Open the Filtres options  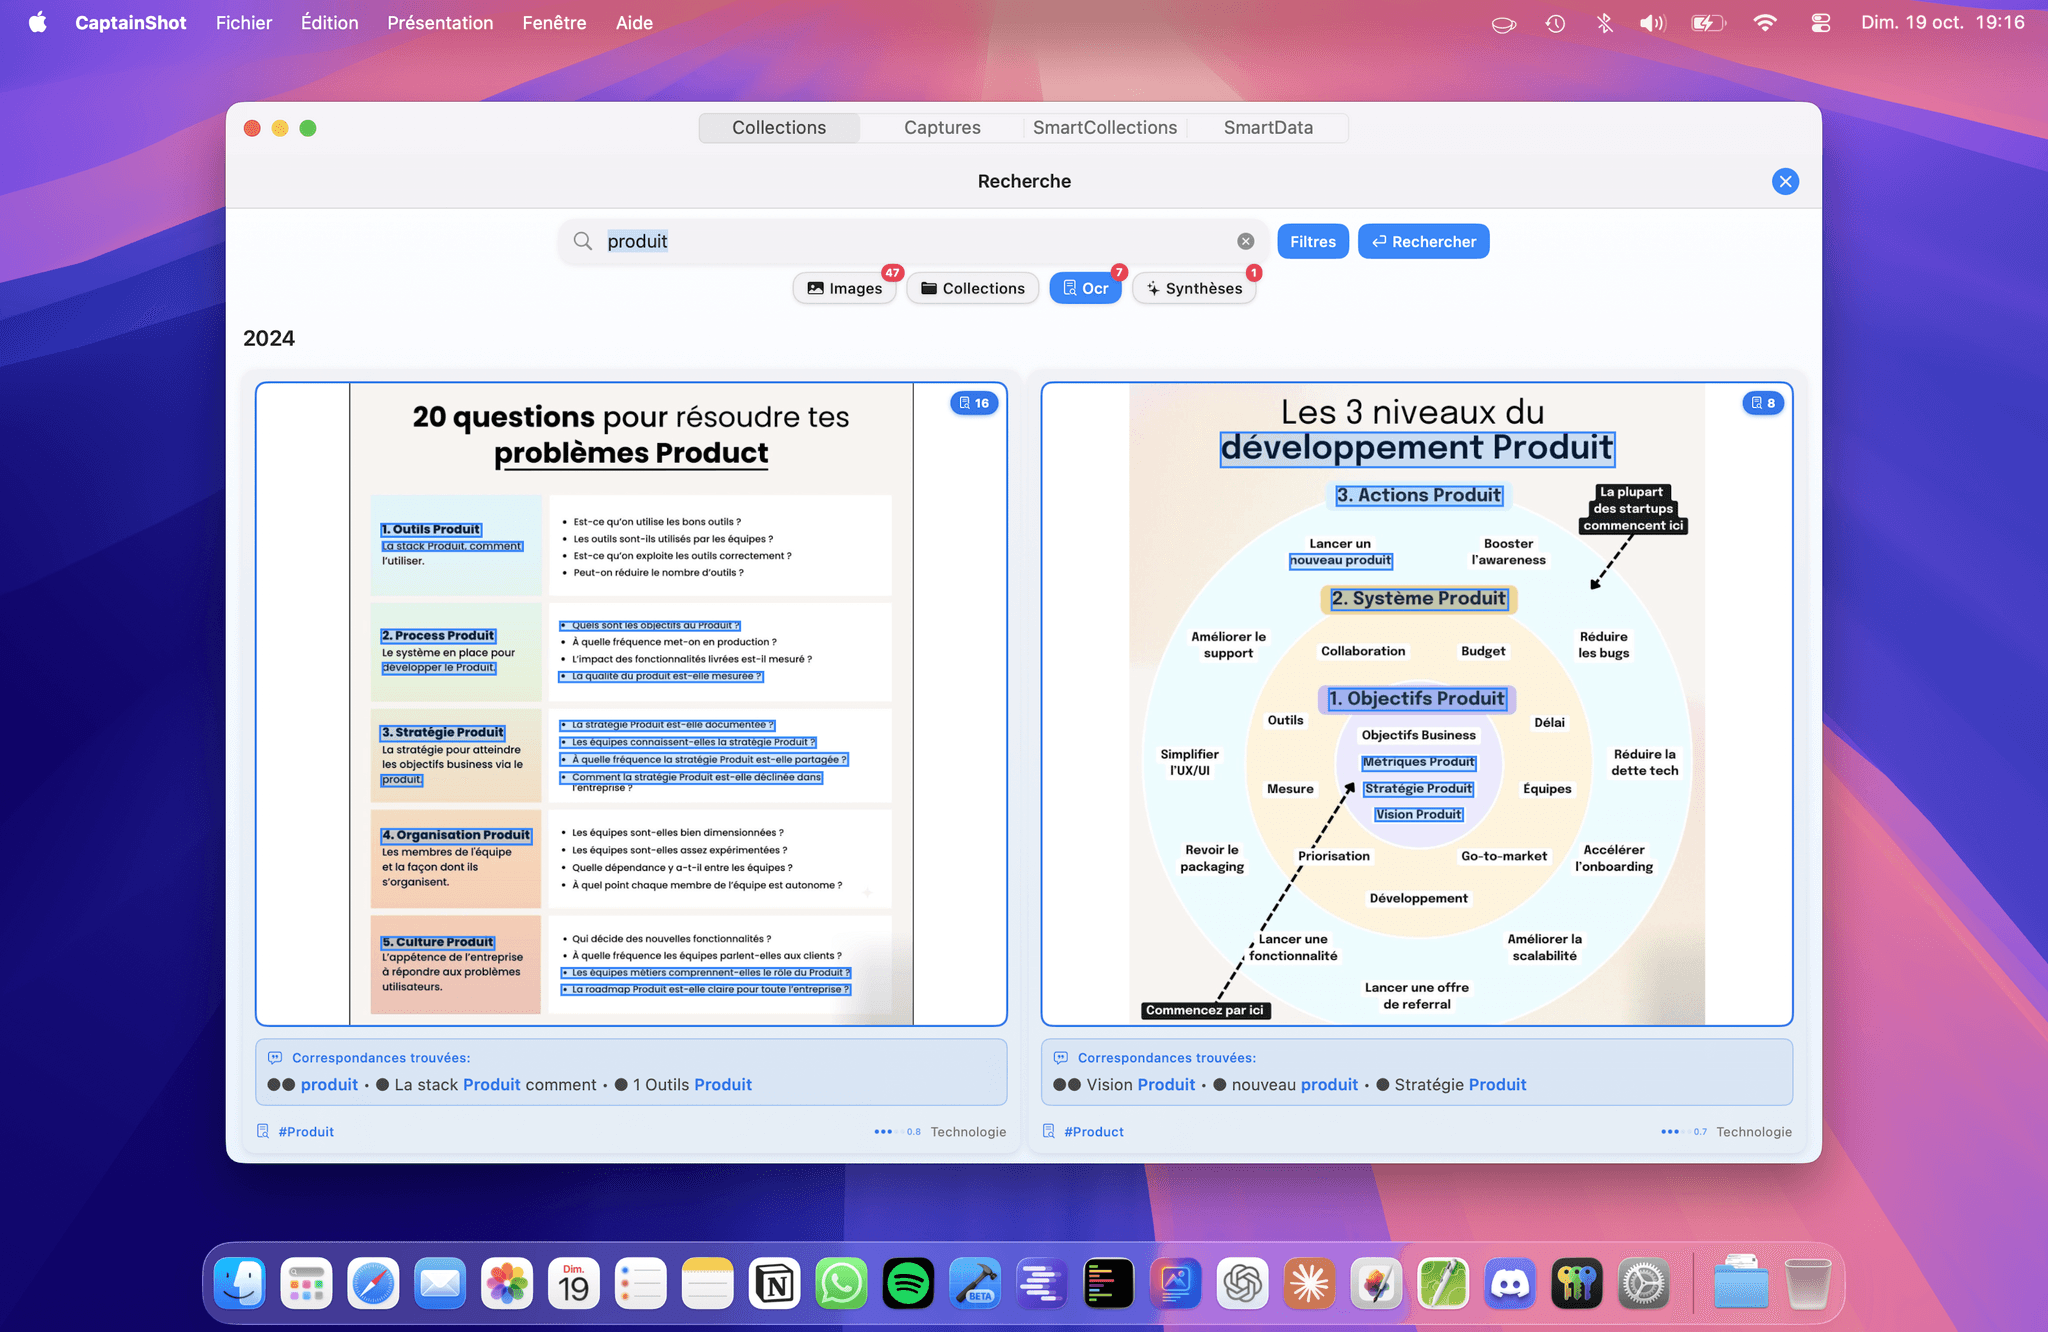[x=1312, y=241]
